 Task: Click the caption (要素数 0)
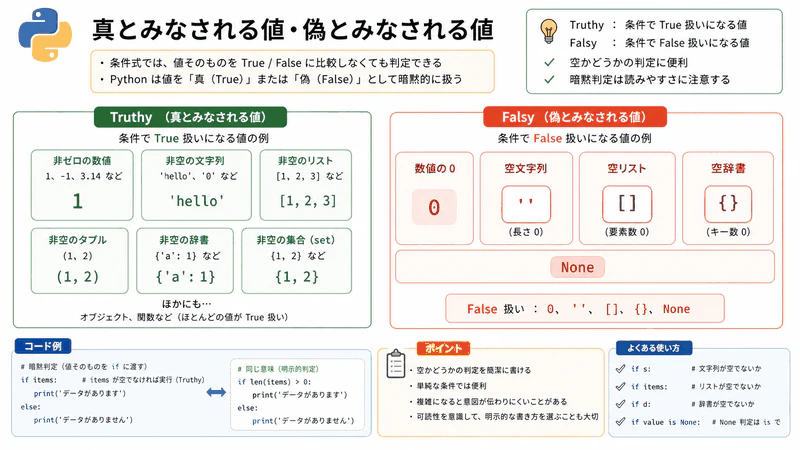[x=627, y=232]
